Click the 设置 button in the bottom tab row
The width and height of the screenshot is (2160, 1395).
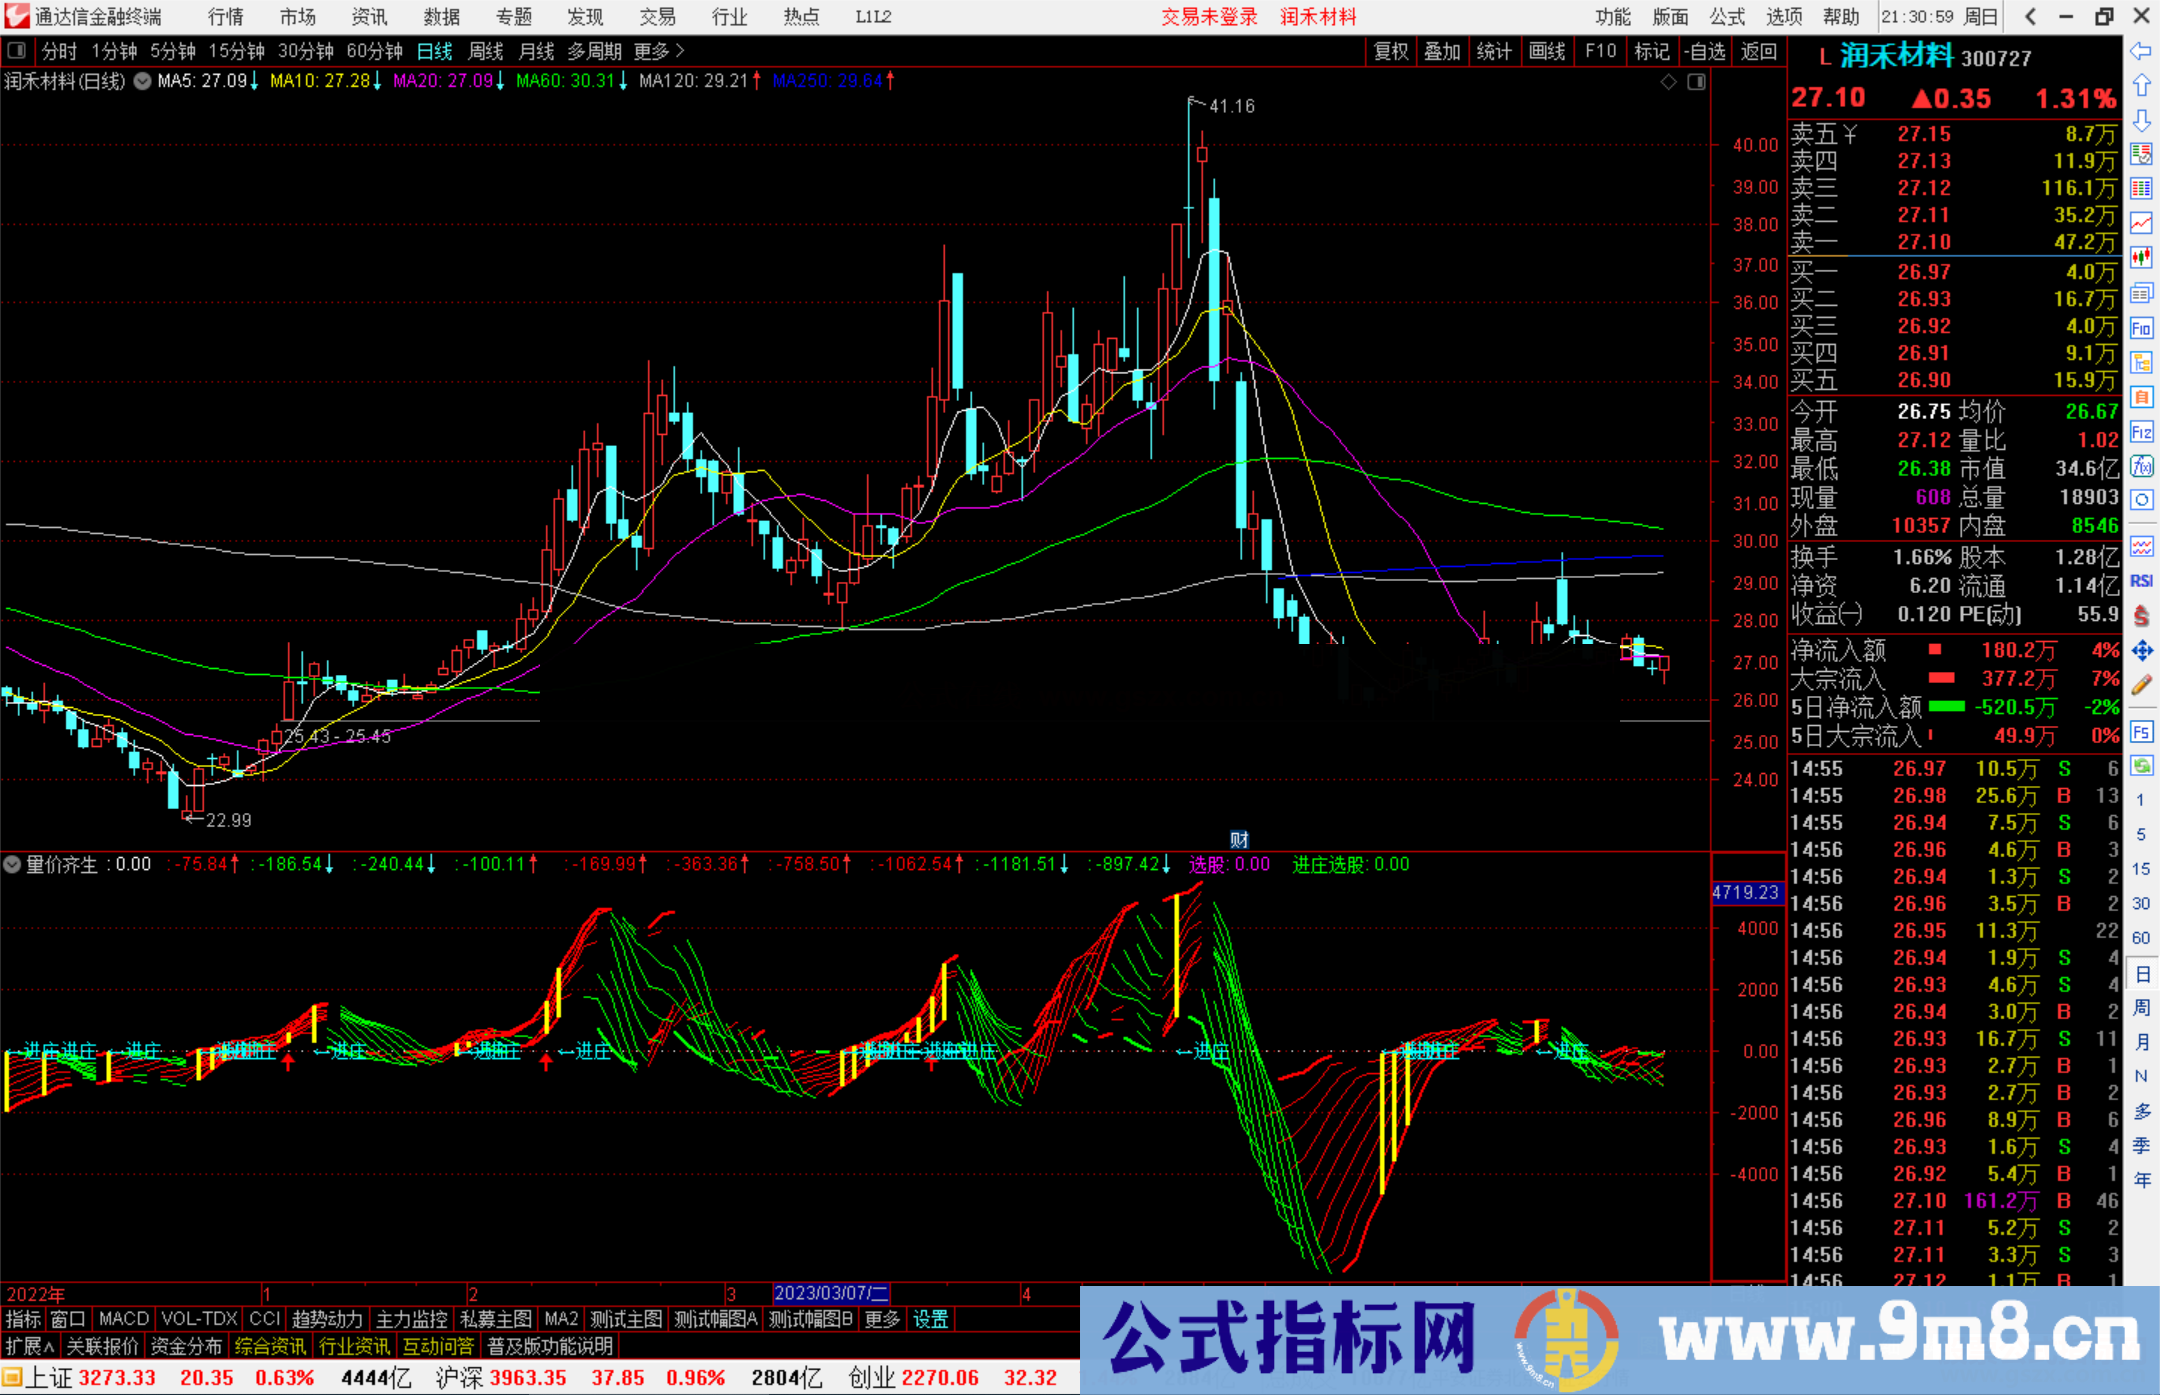click(x=930, y=1319)
